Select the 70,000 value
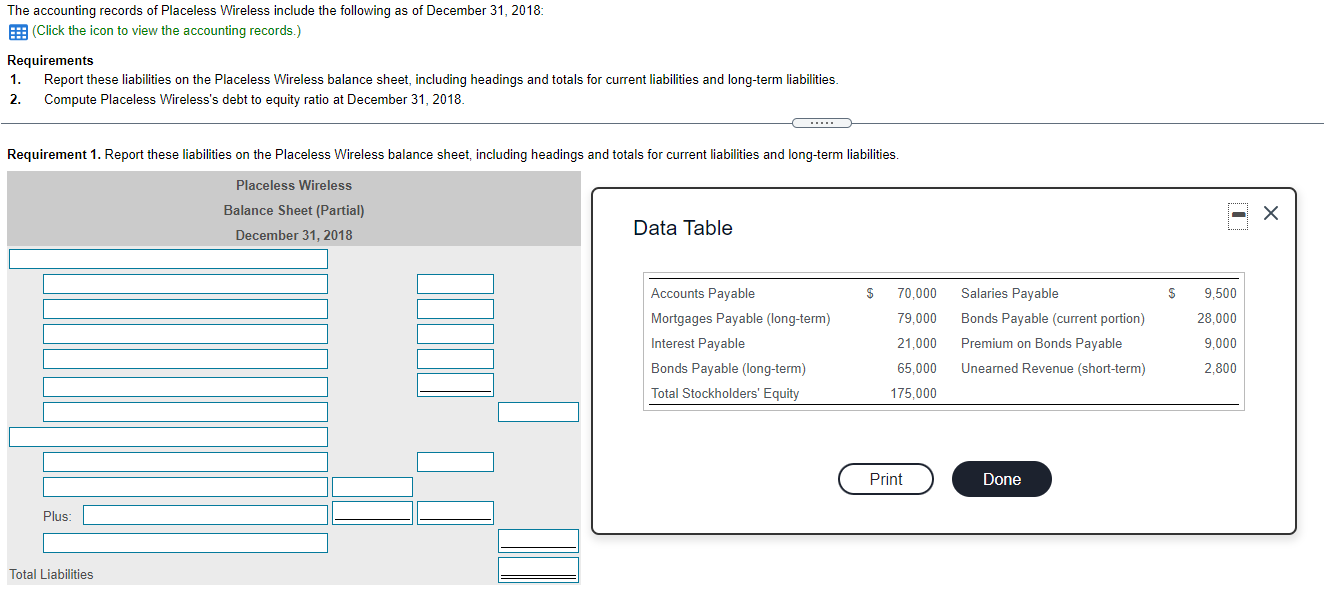The width and height of the screenshot is (1324, 607). tap(917, 293)
